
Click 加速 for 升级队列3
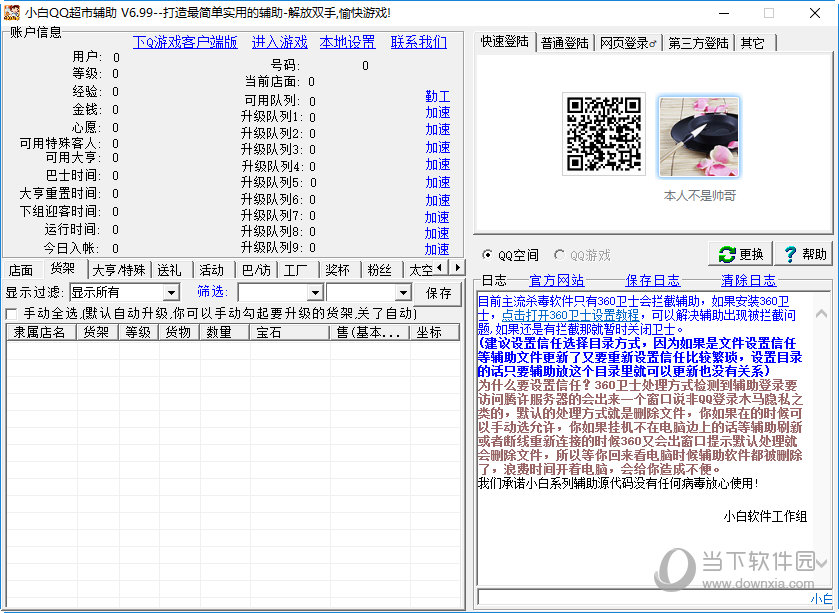tap(437, 148)
